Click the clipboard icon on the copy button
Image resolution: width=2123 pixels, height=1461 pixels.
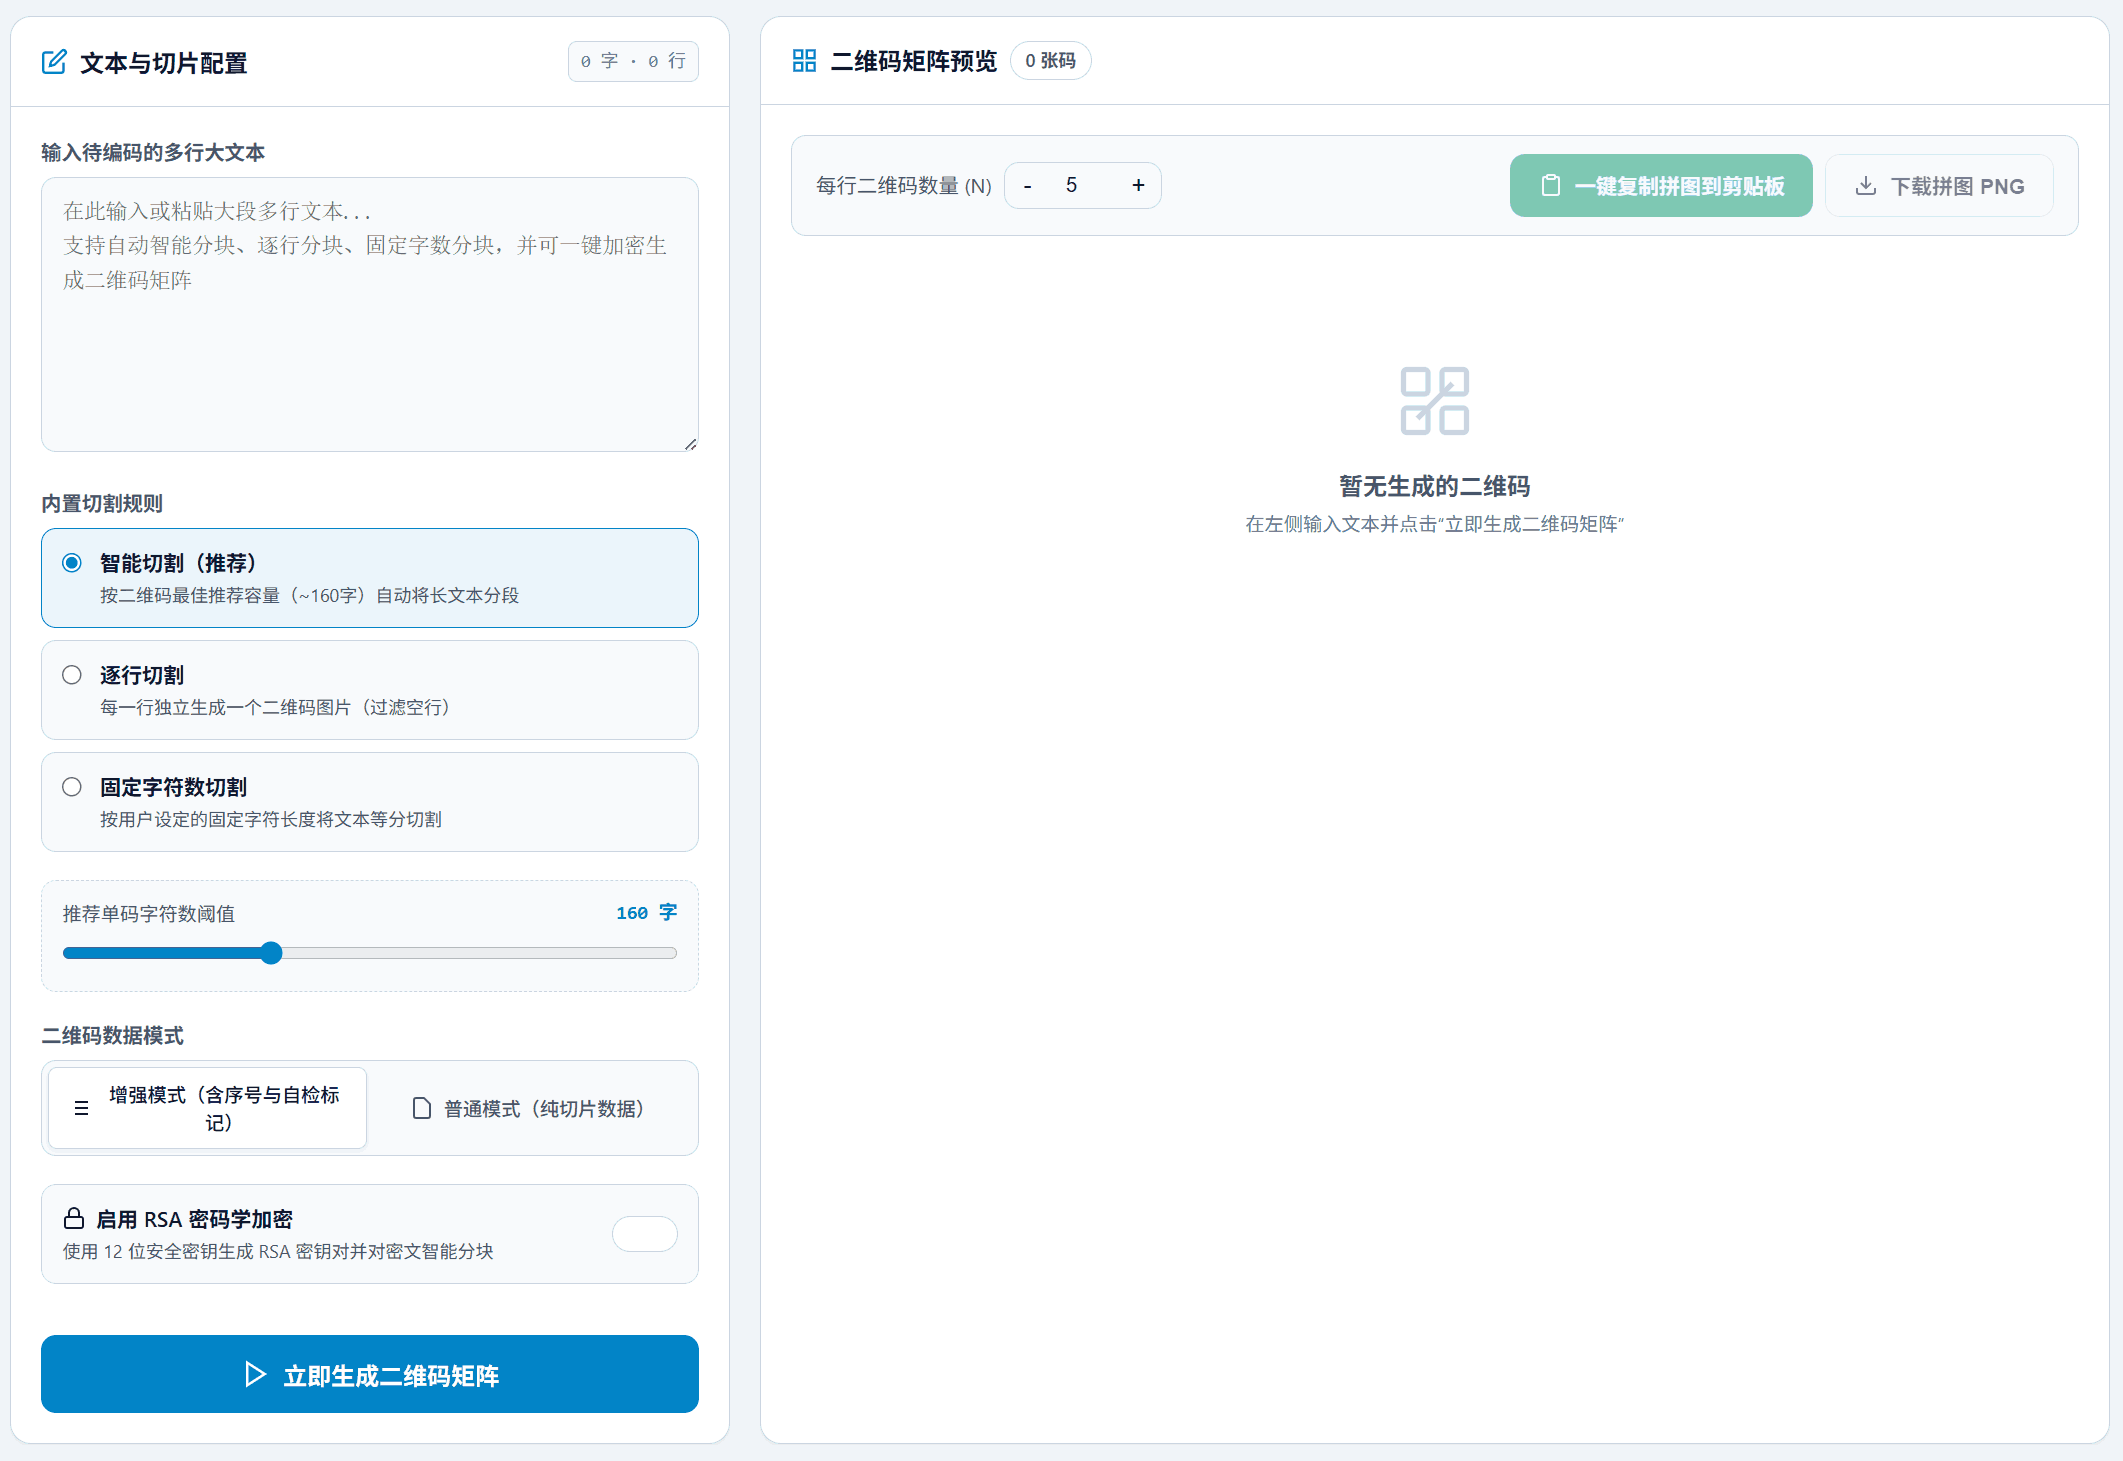pos(1550,185)
